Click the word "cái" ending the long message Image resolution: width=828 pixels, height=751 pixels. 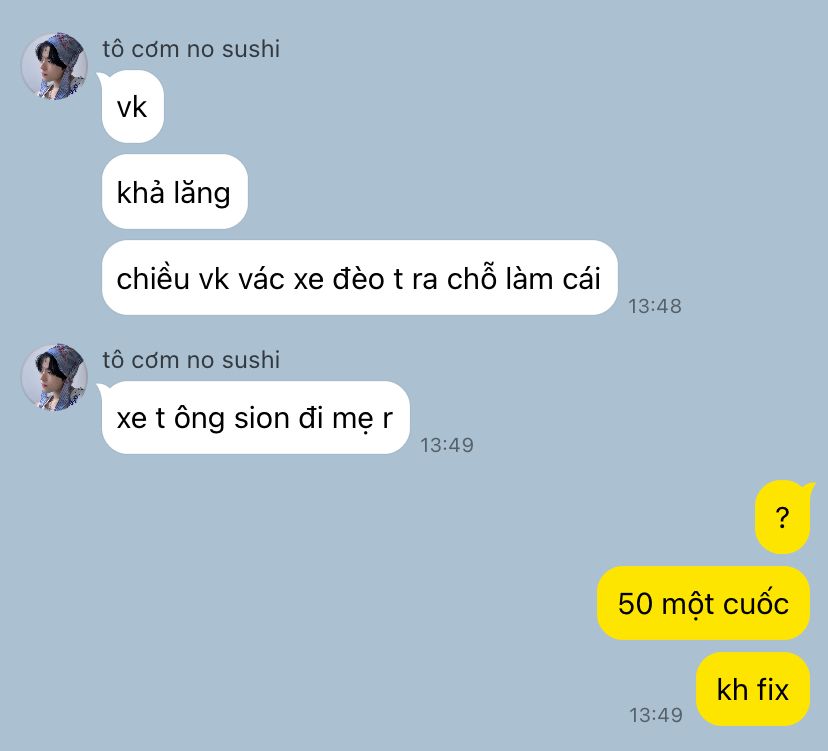[581, 279]
